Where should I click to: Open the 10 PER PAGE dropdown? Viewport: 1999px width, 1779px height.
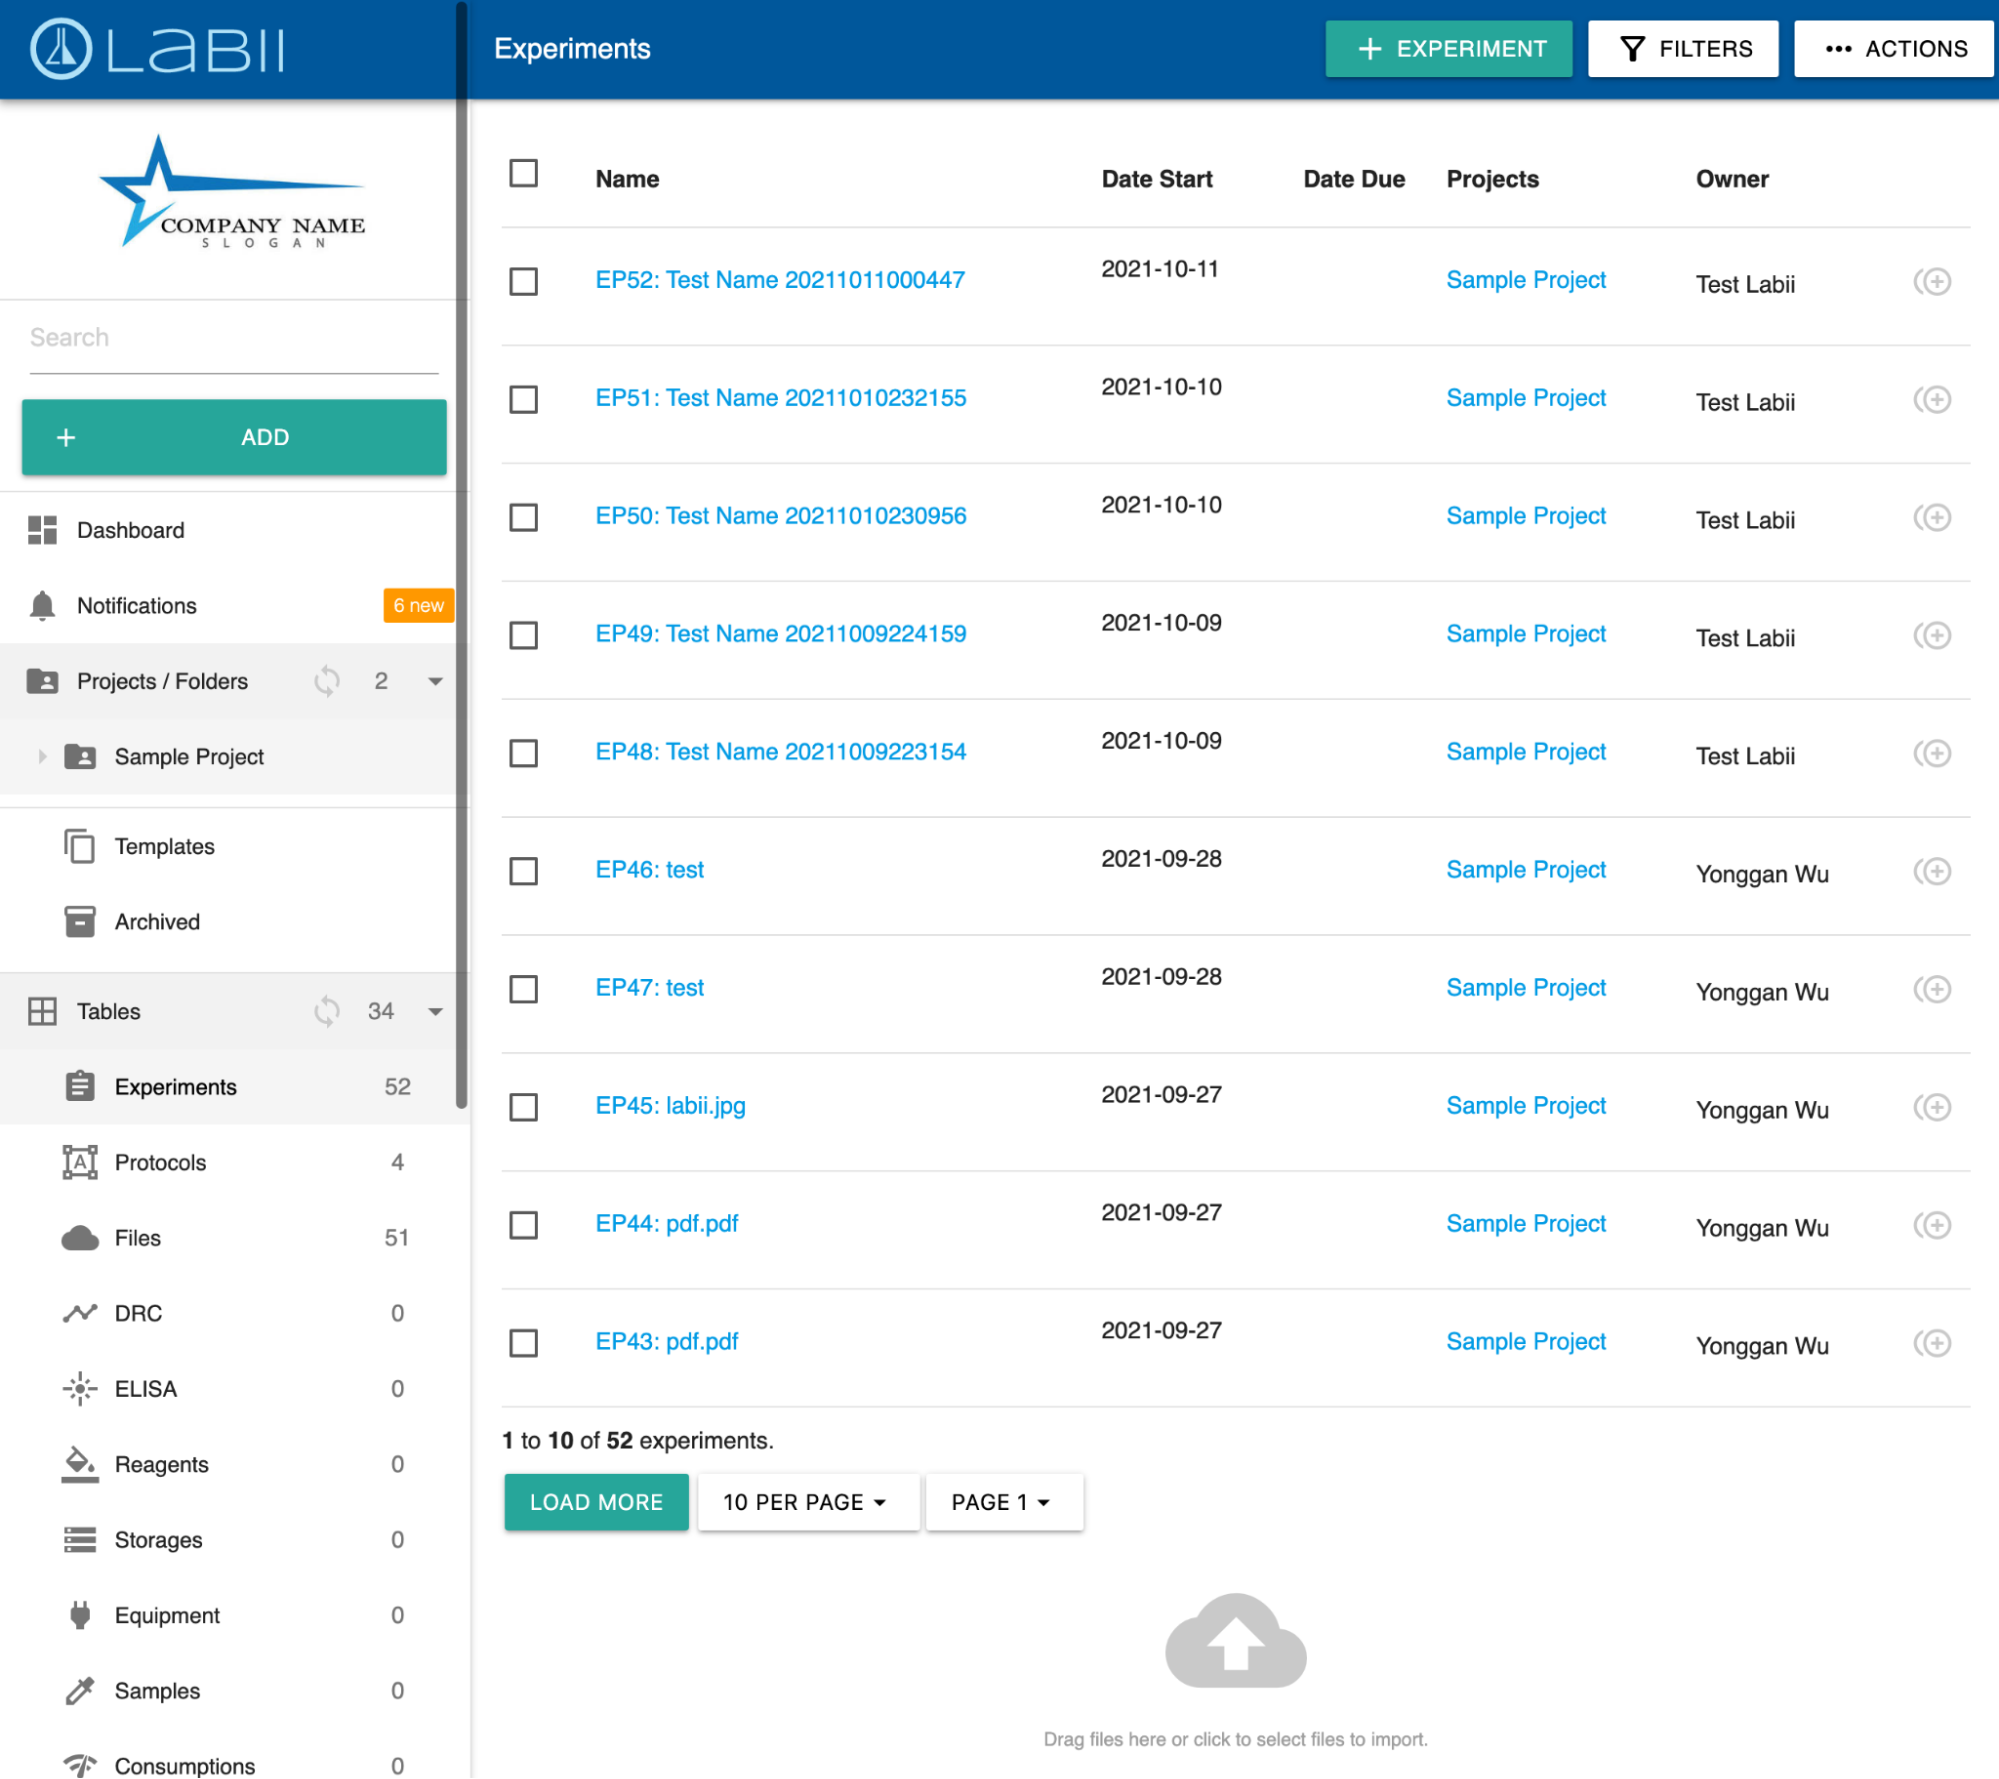coord(806,1502)
